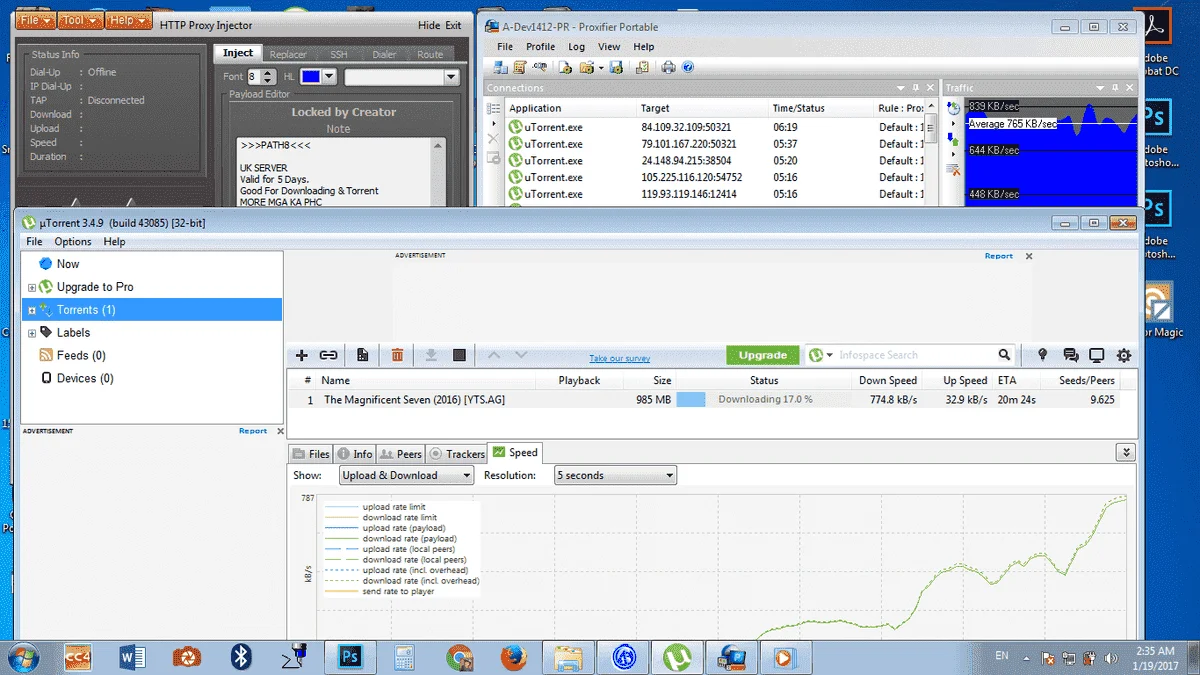Click Proxifier traffic clock icon
The width and height of the screenshot is (1200, 675).
point(953,108)
